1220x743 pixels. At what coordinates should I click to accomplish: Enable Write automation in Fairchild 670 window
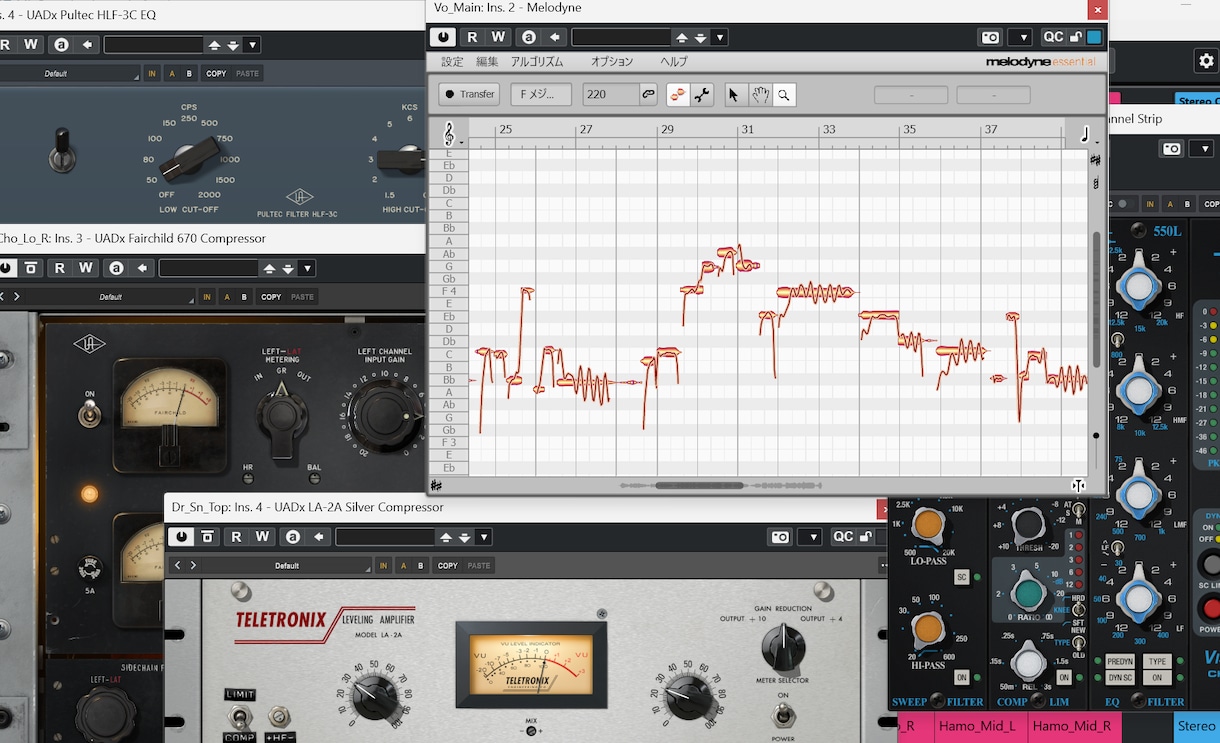coord(85,268)
